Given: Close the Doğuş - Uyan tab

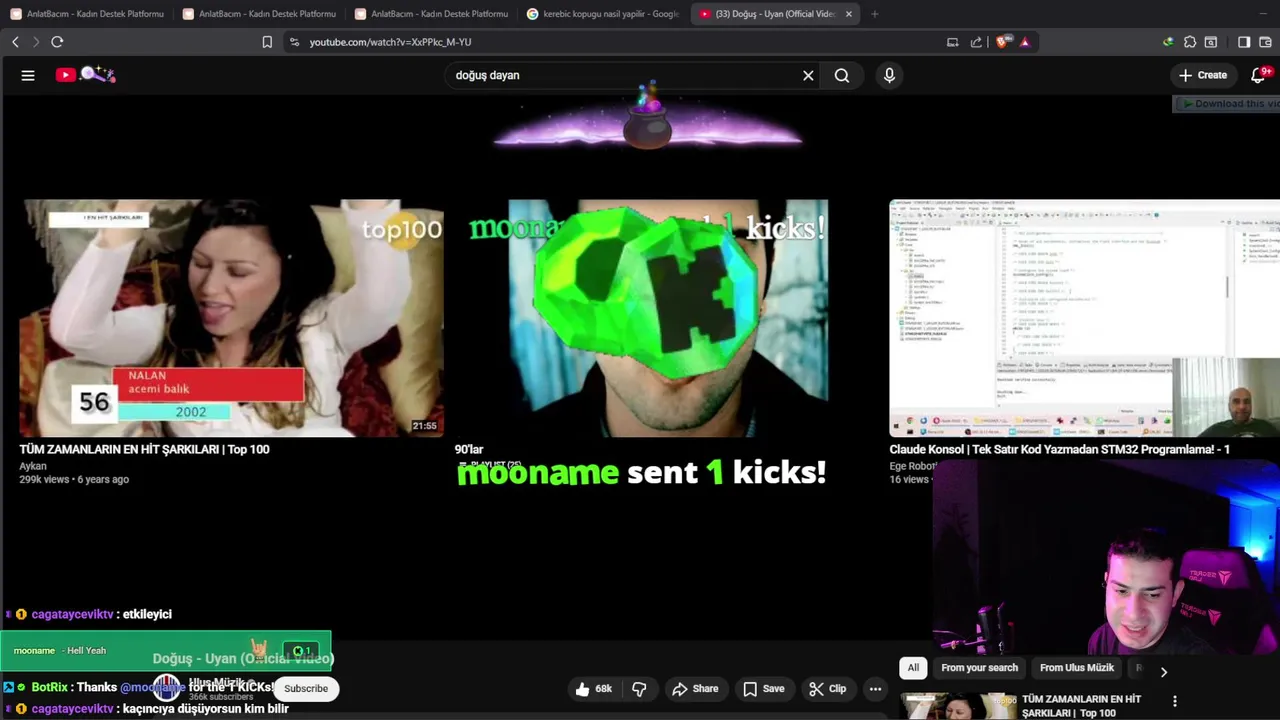Looking at the screenshot, I should (849, 14).
